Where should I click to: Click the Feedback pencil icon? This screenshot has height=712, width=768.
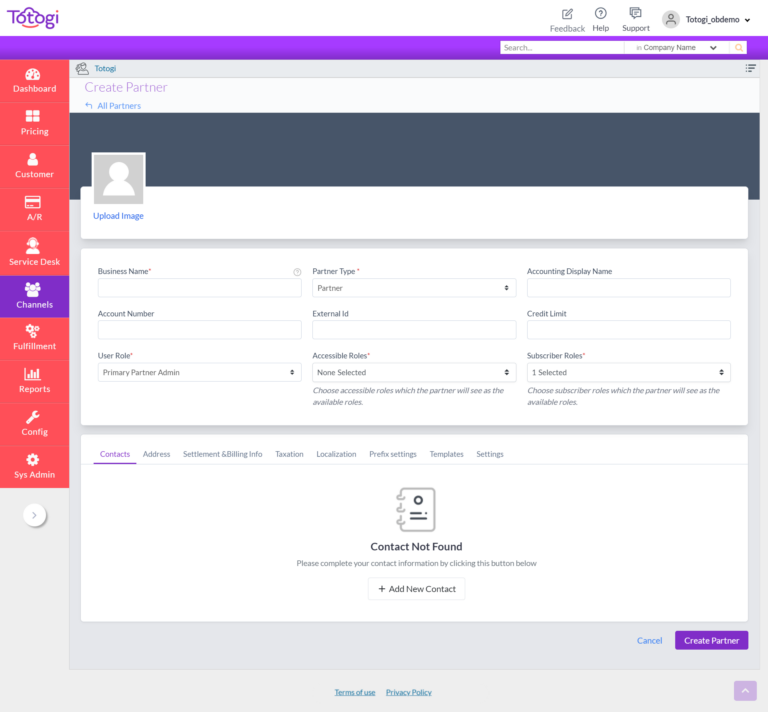coord(567,14)
